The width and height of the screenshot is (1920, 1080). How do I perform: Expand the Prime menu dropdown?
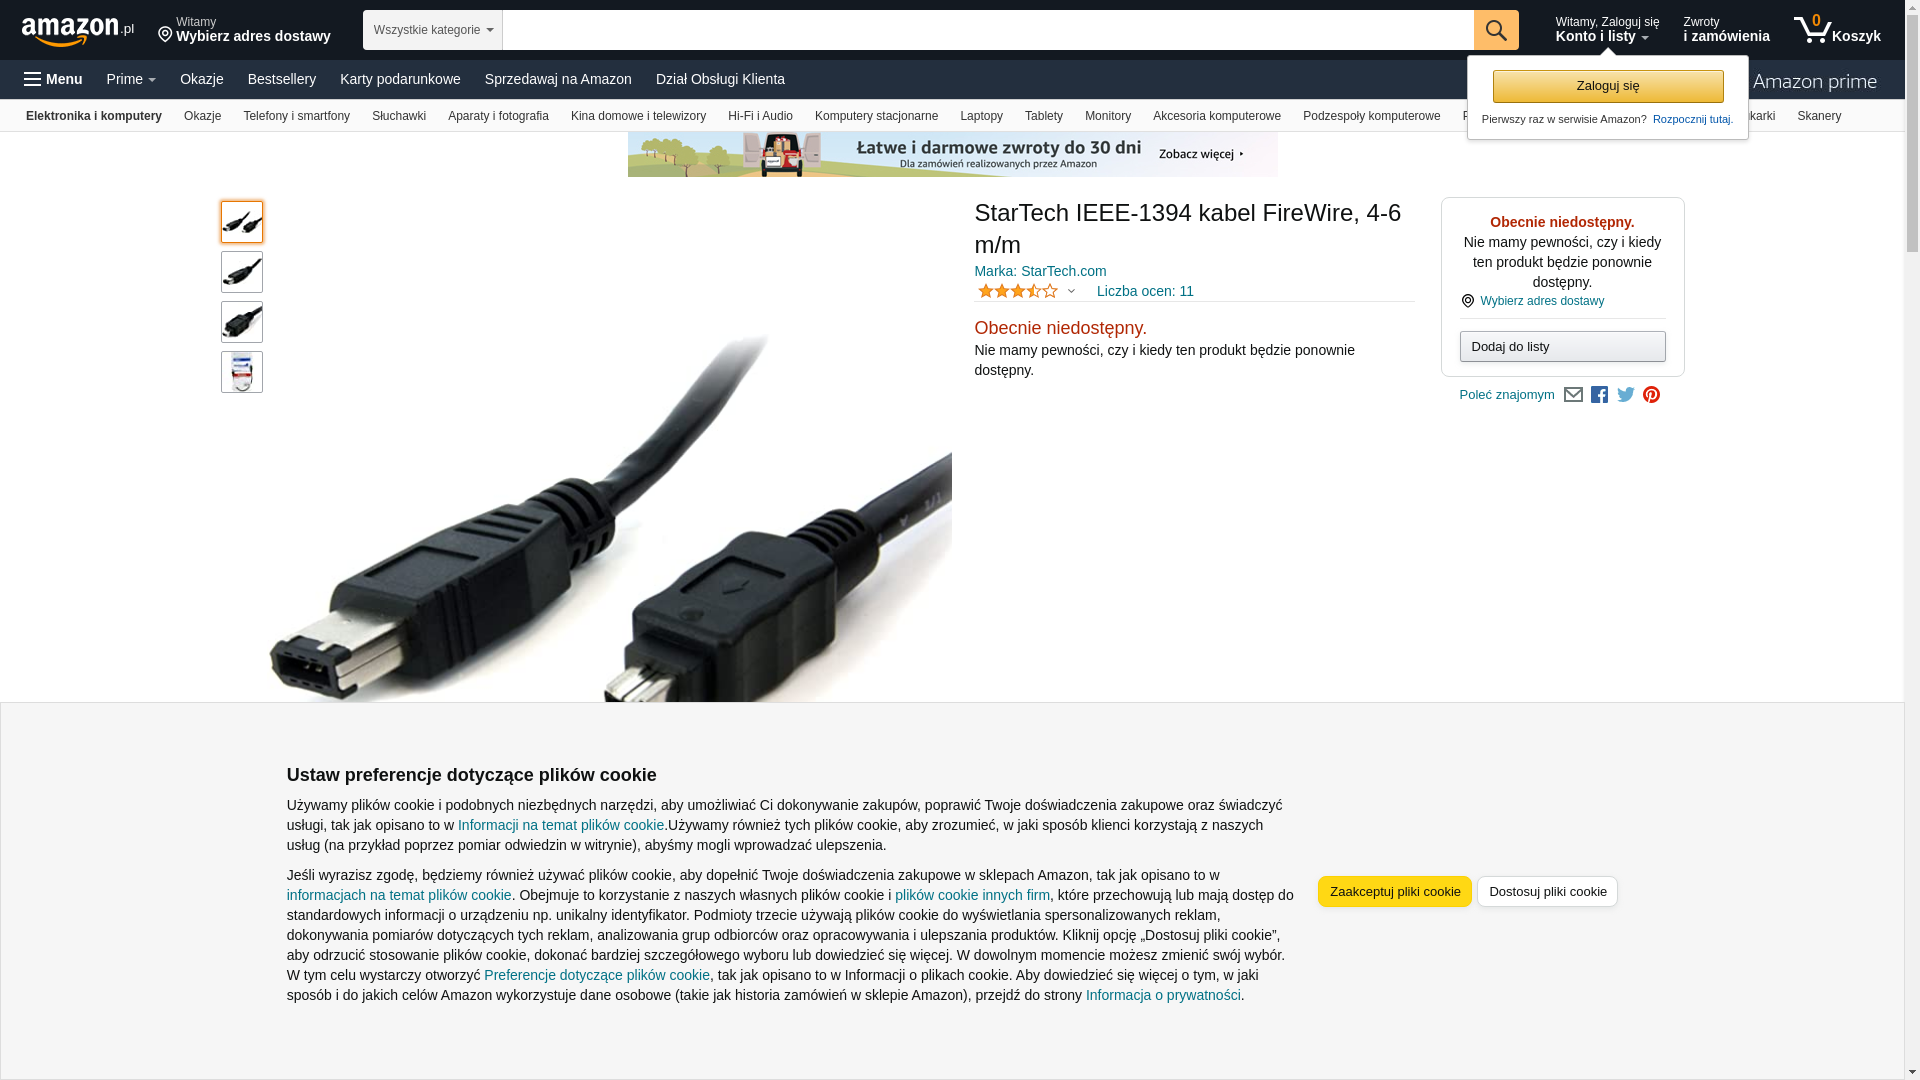[131, 79]
